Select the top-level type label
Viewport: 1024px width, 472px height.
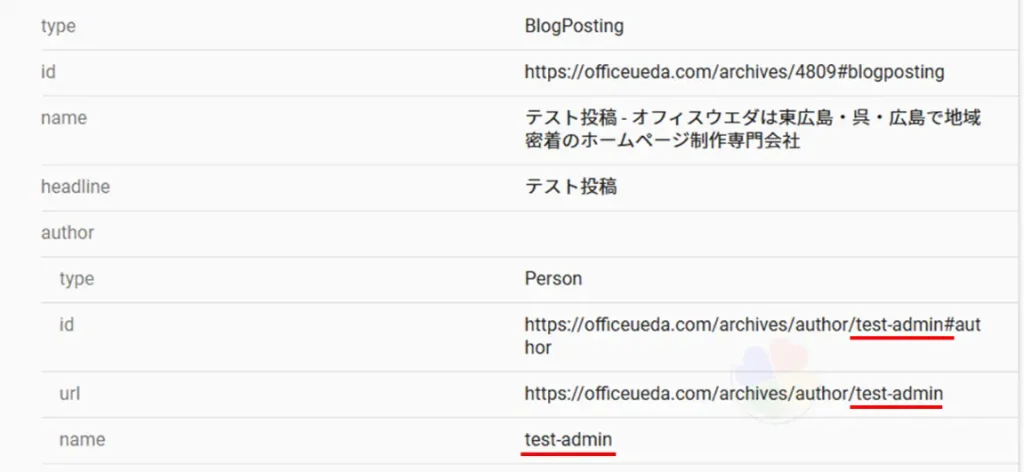[58, 27]
